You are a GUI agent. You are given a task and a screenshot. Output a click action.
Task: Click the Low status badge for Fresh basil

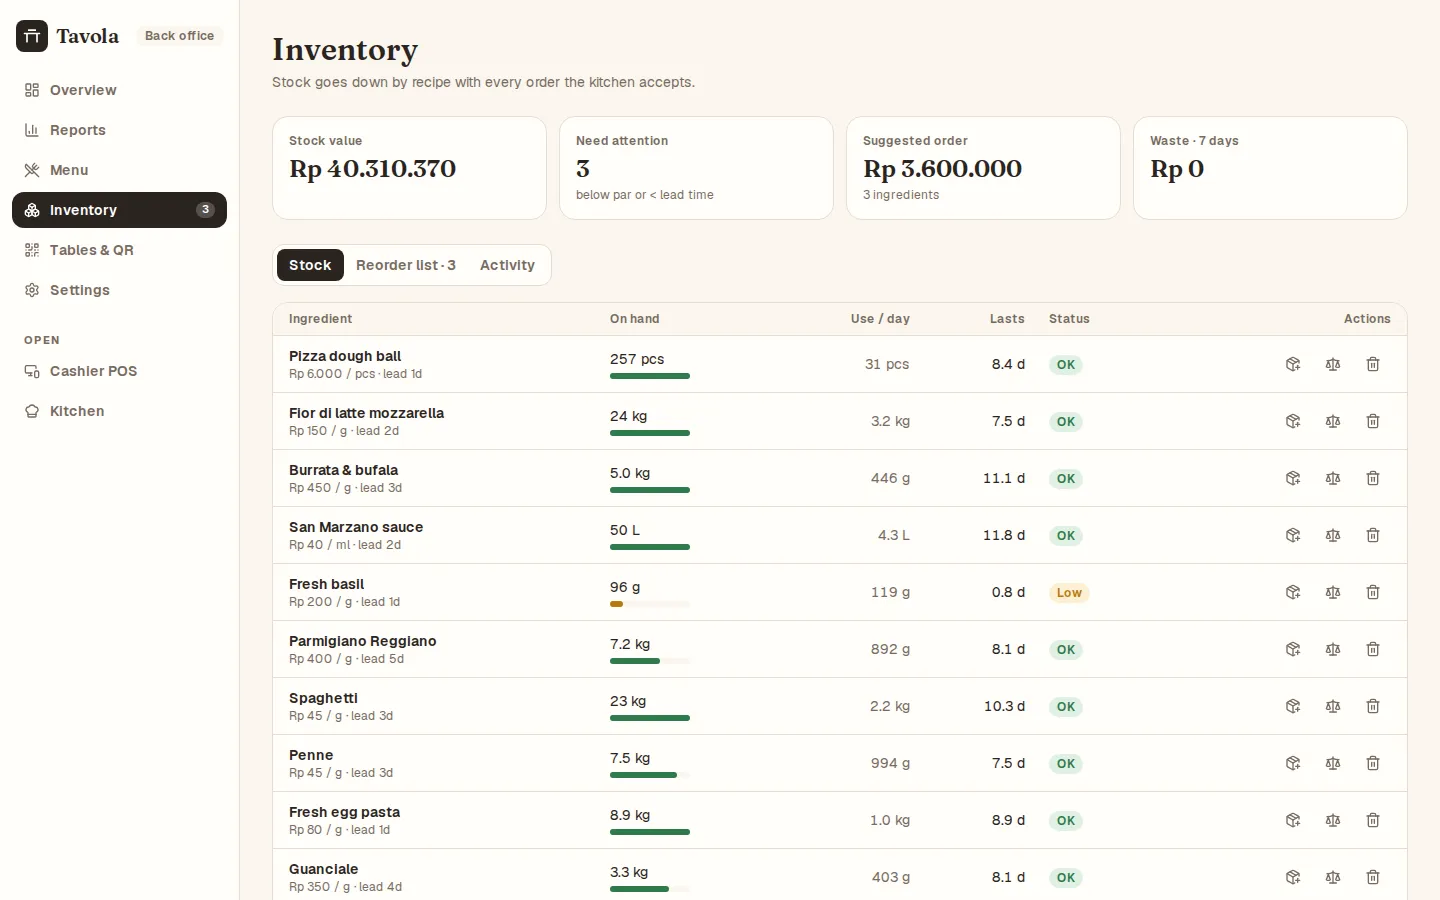coord(1069,593)
